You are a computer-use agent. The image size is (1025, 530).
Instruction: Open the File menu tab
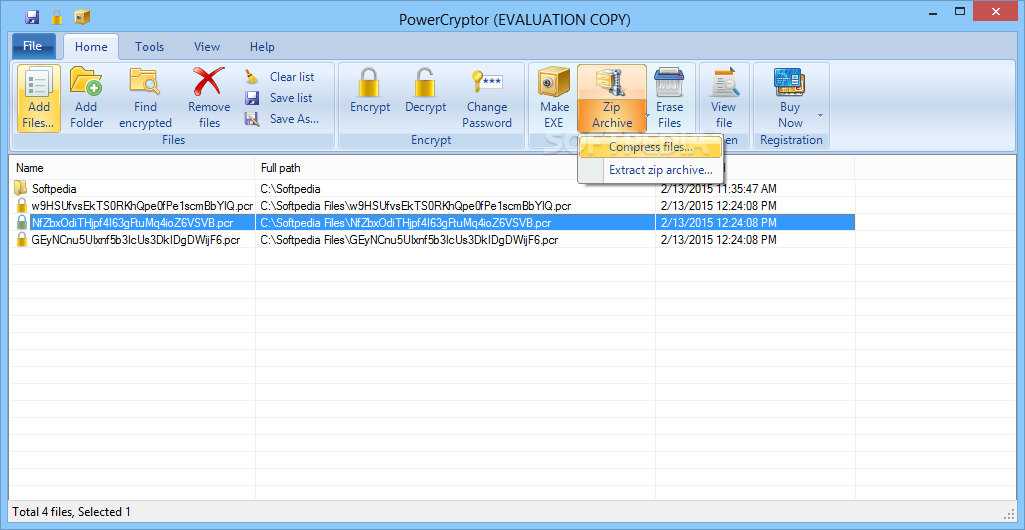pos(33,46)
